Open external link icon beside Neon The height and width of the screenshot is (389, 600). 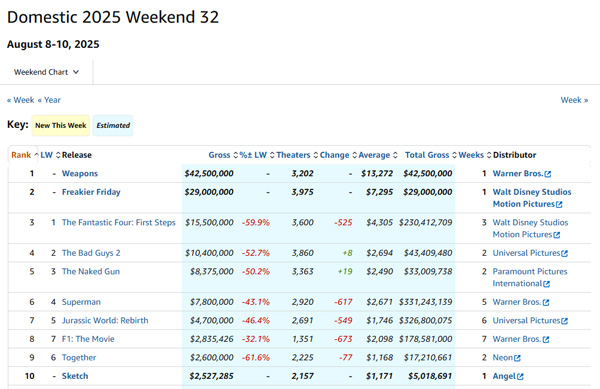coord(517,358)
